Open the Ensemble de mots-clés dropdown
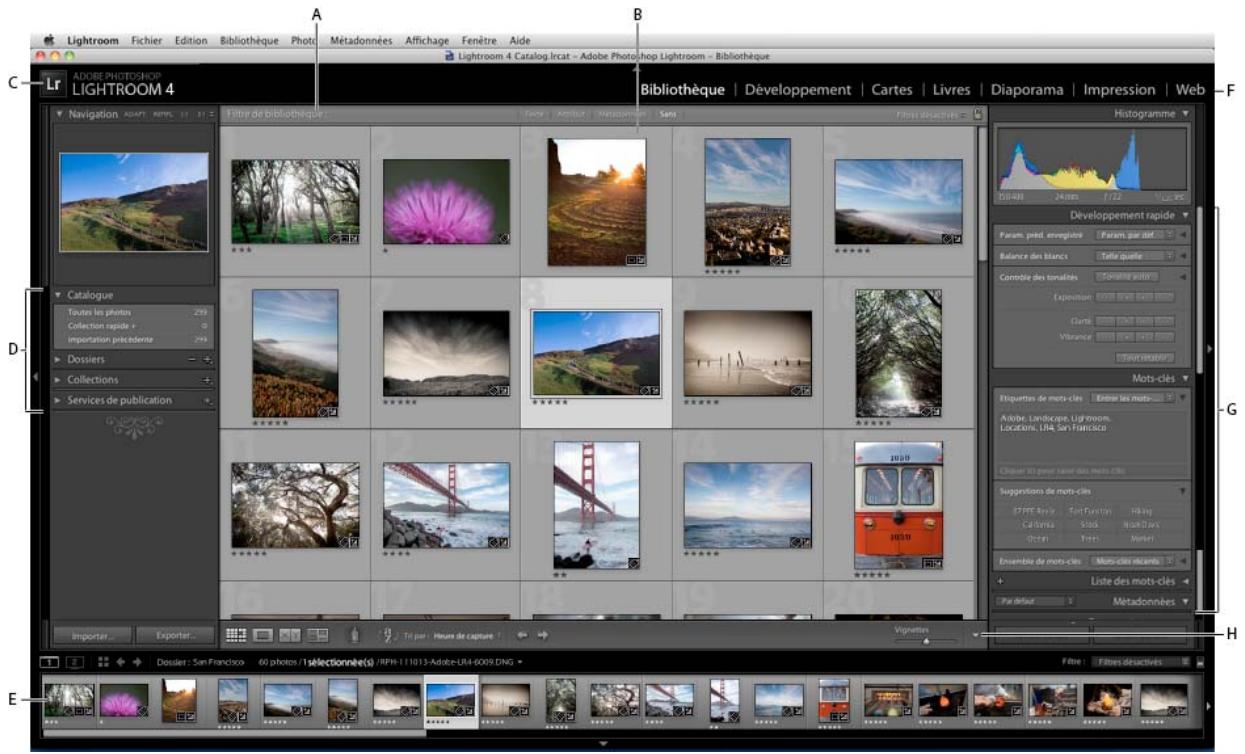This screenshot has height=754, width=1245. tap(1130, 561)
